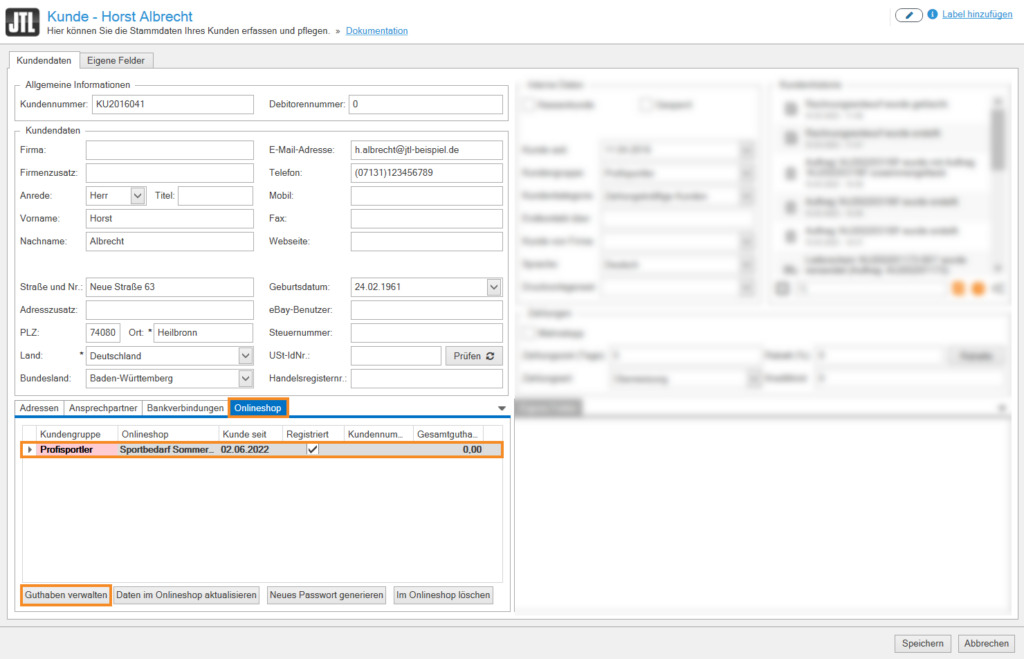Click the blue info icon beside Label hinzufügen
Screen dimensions: 1024x659
point(933,15)
